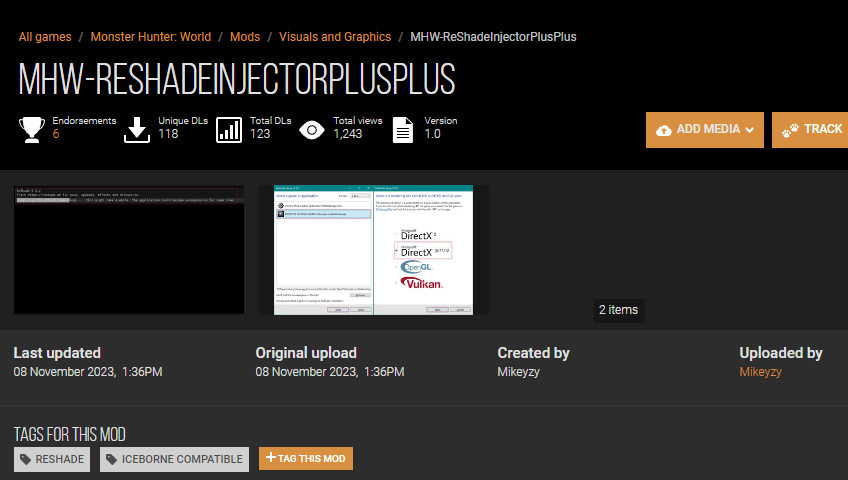Click the Add Media cloud upload icon
Screen dimensions: 848x480
664,130
